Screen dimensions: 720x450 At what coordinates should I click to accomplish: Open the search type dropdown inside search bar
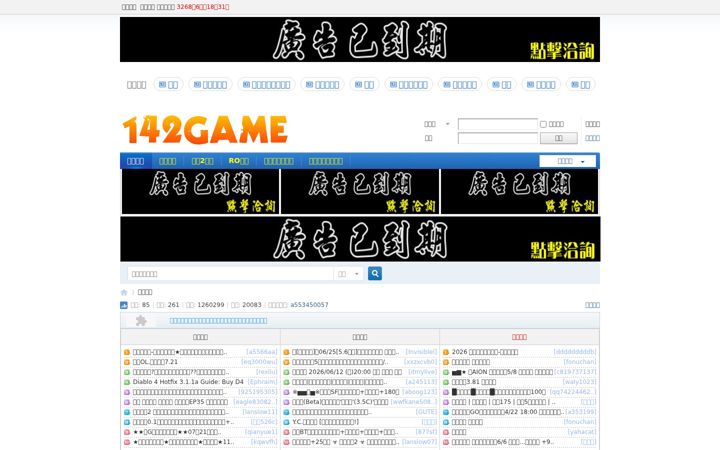[x=348, y=274]
